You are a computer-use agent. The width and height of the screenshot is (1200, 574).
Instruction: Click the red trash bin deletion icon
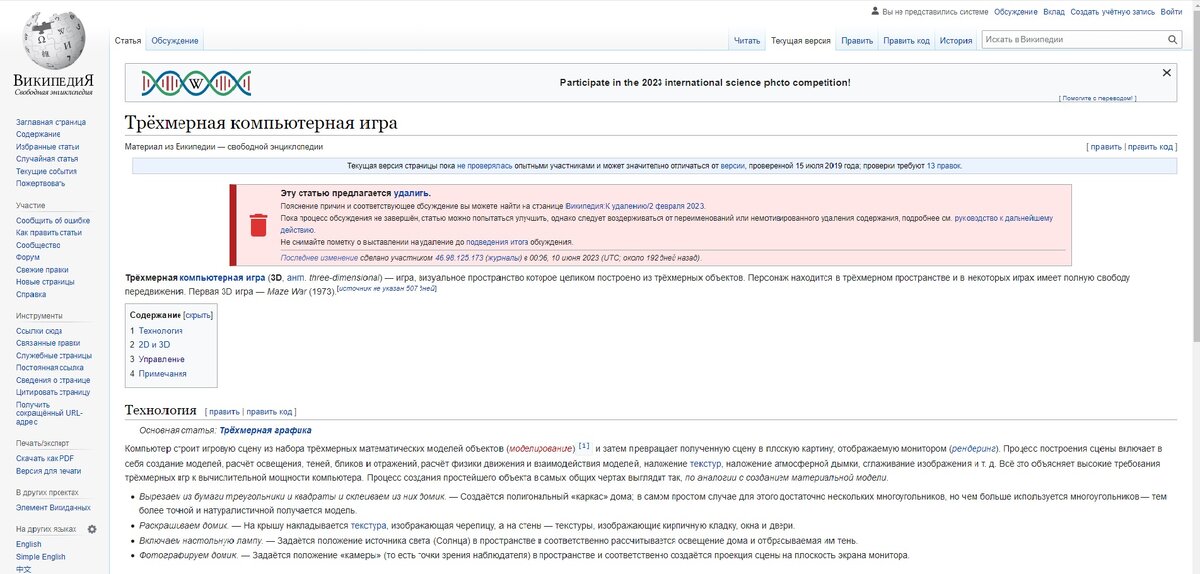click(x=258, y=223)
